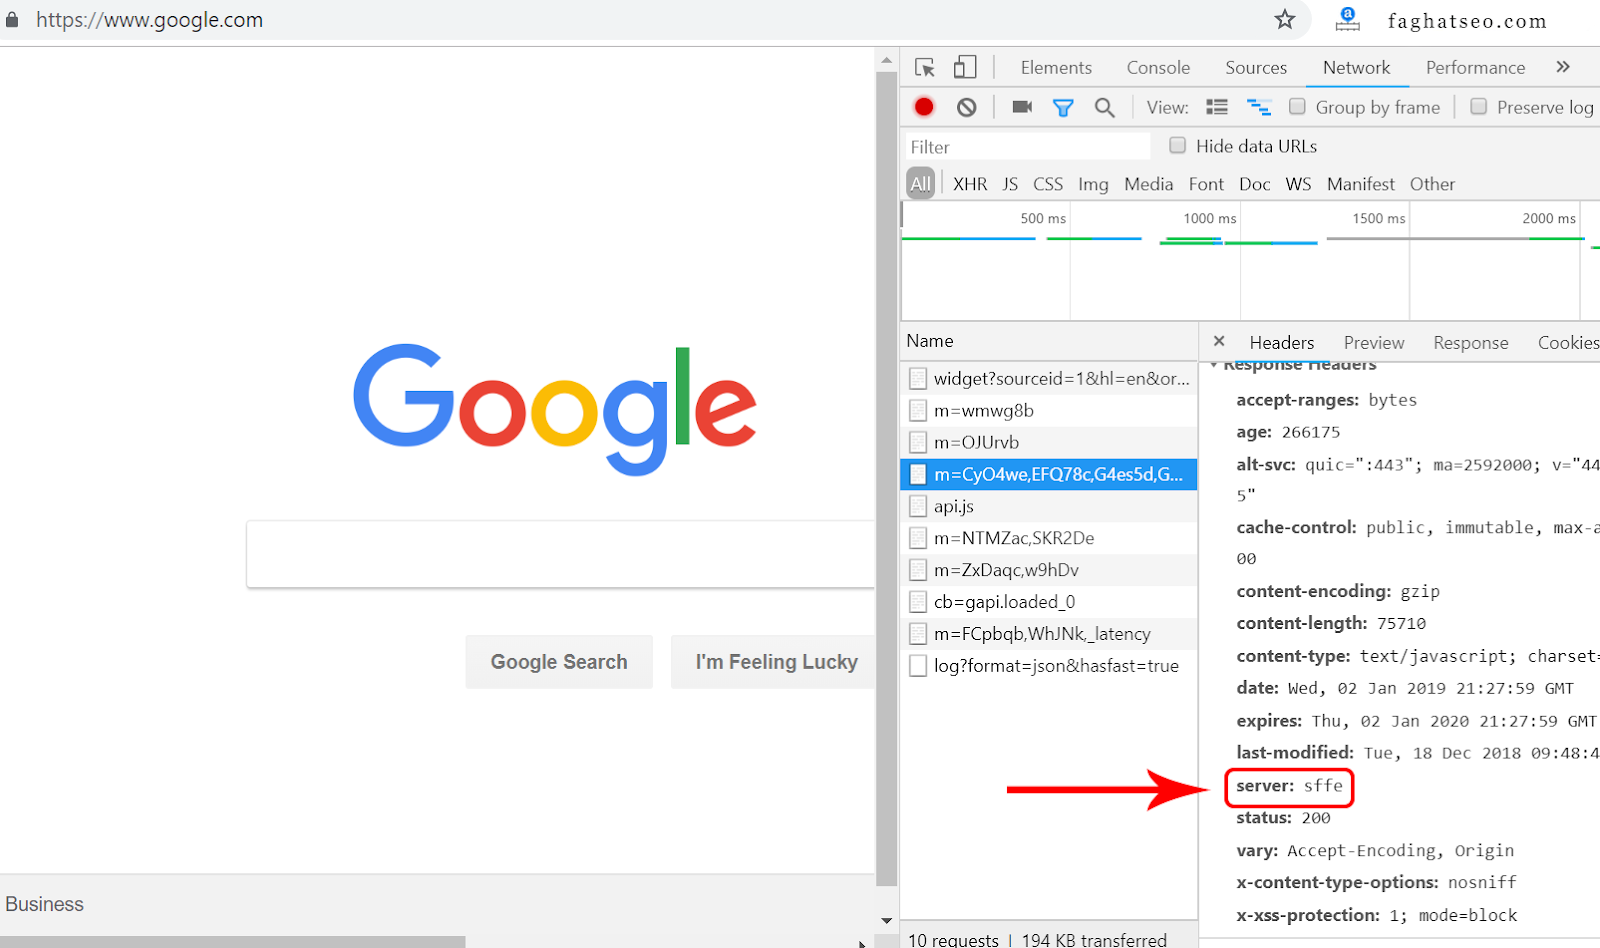Viewport: 1600px width, 948px height.
Task: Select the widget?sourceid=1&hl=en request
Action: tap(1049, 378)
